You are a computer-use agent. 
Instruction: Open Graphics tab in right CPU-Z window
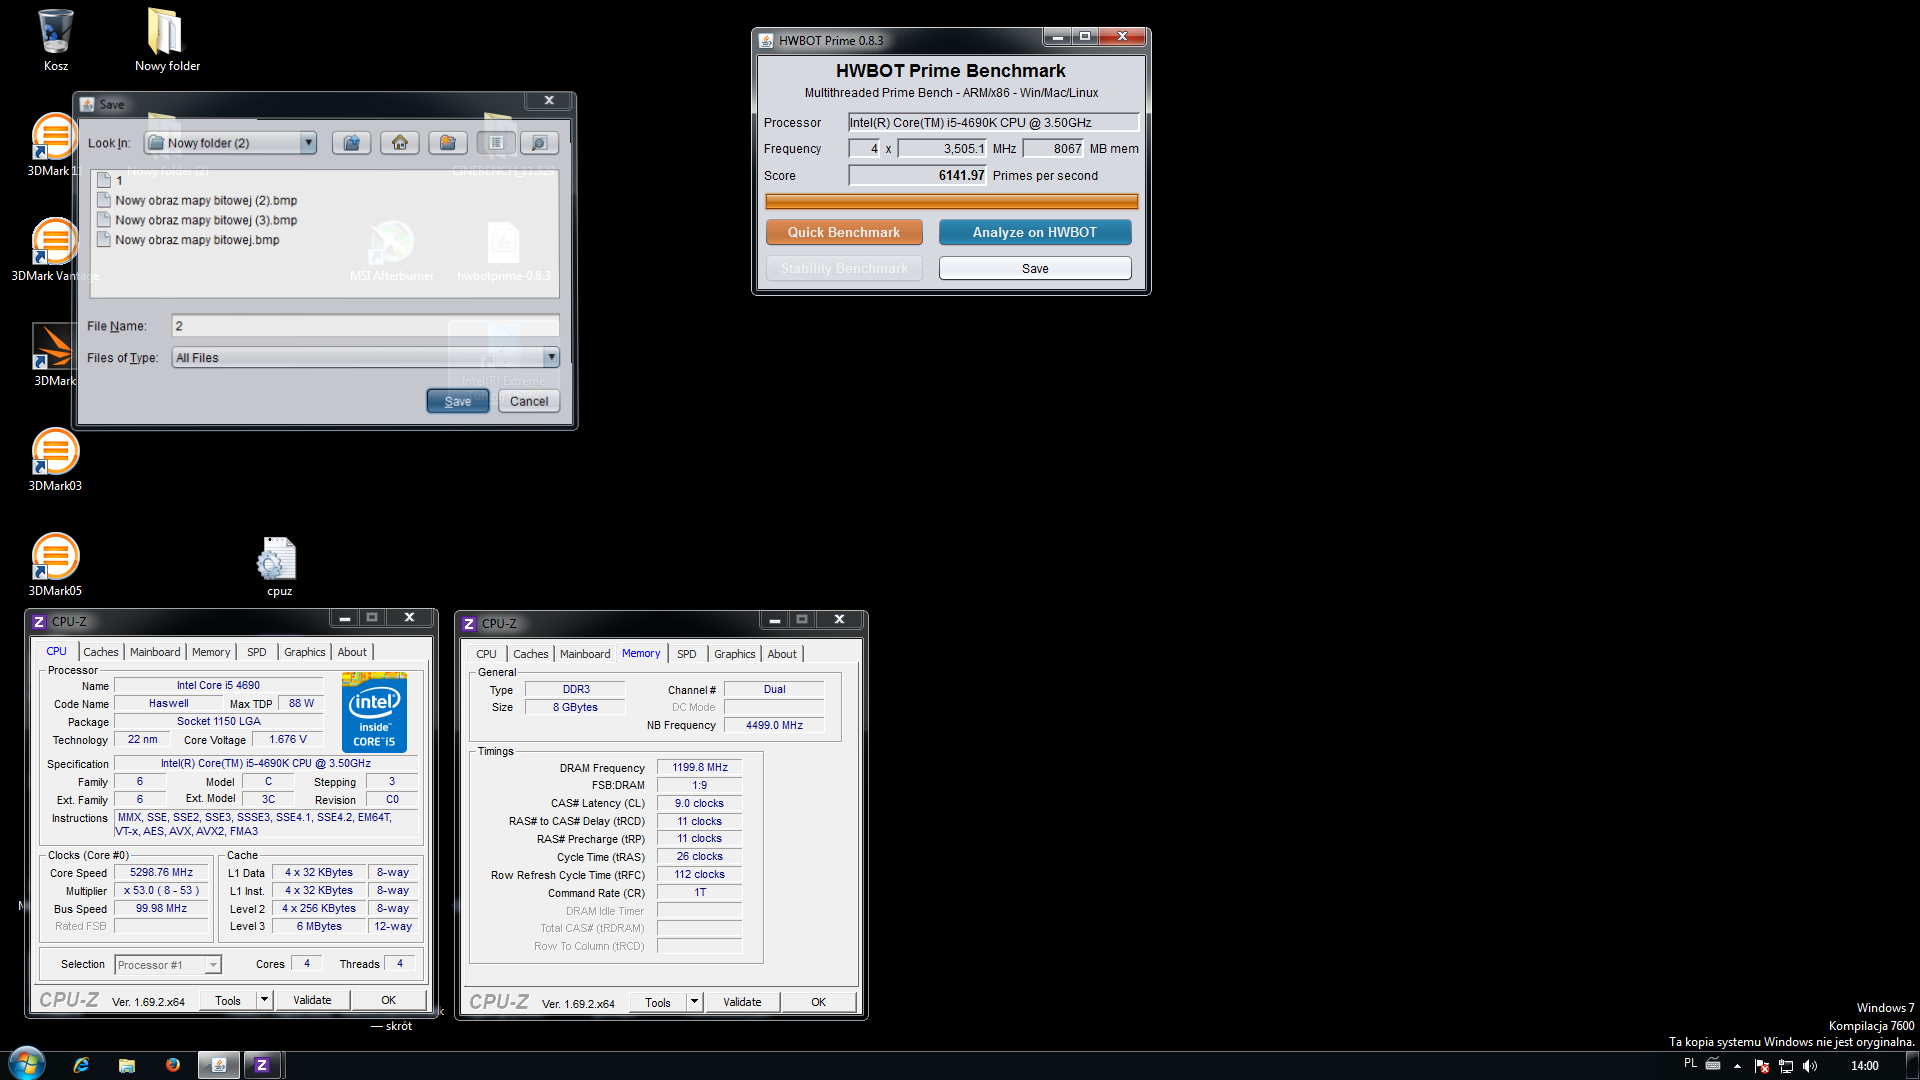click(734, 654)
